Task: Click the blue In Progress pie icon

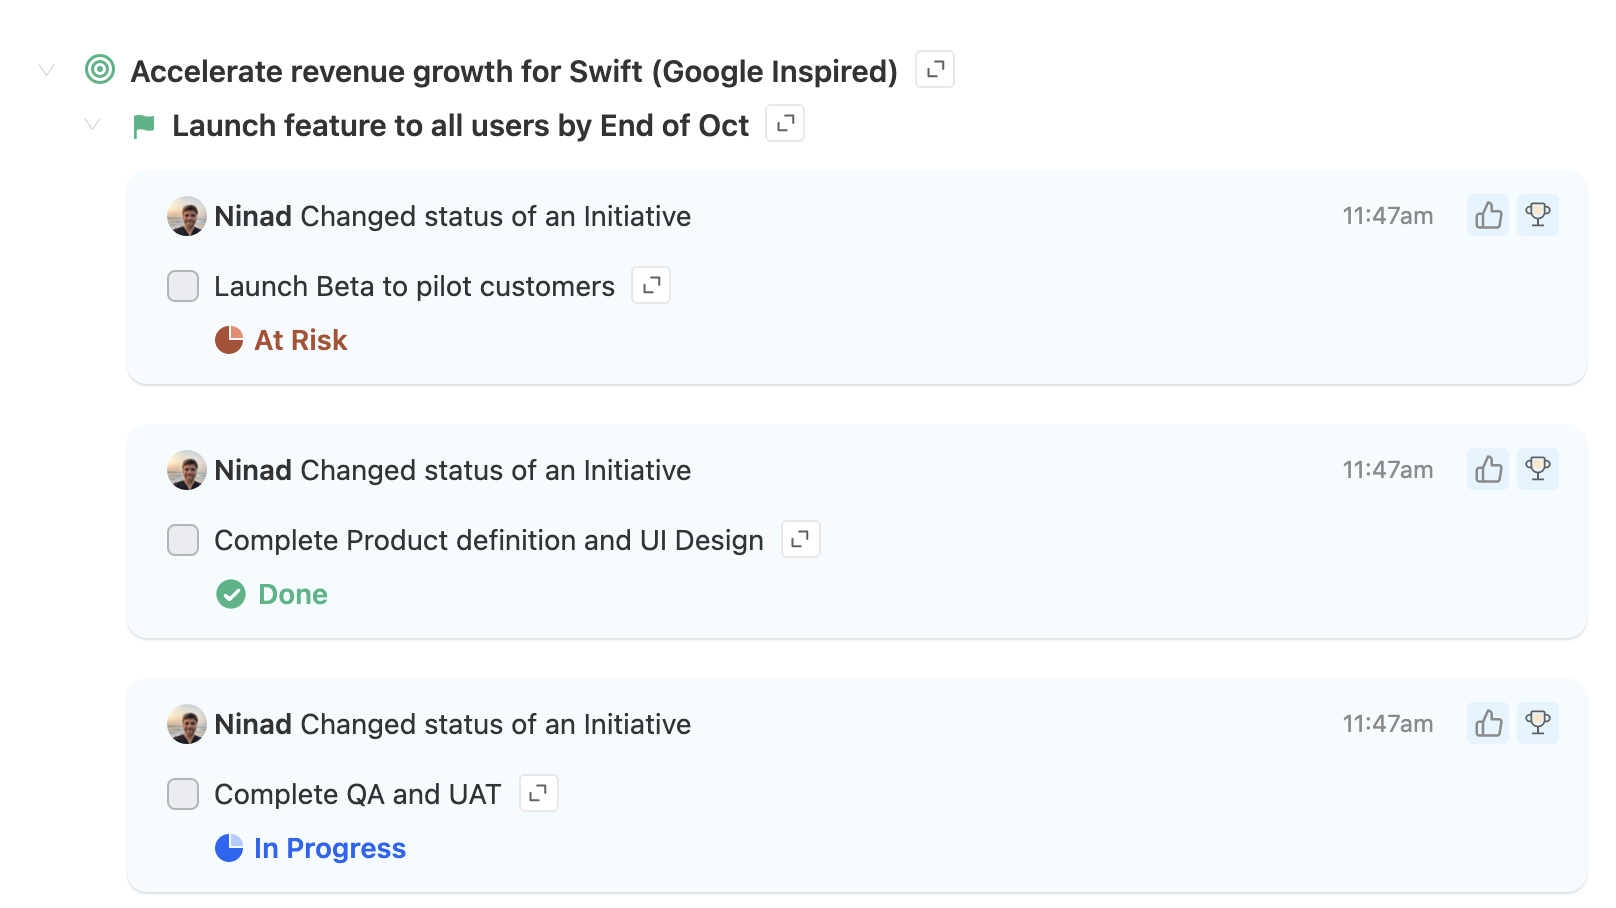Action: click(x=229, y=848)
